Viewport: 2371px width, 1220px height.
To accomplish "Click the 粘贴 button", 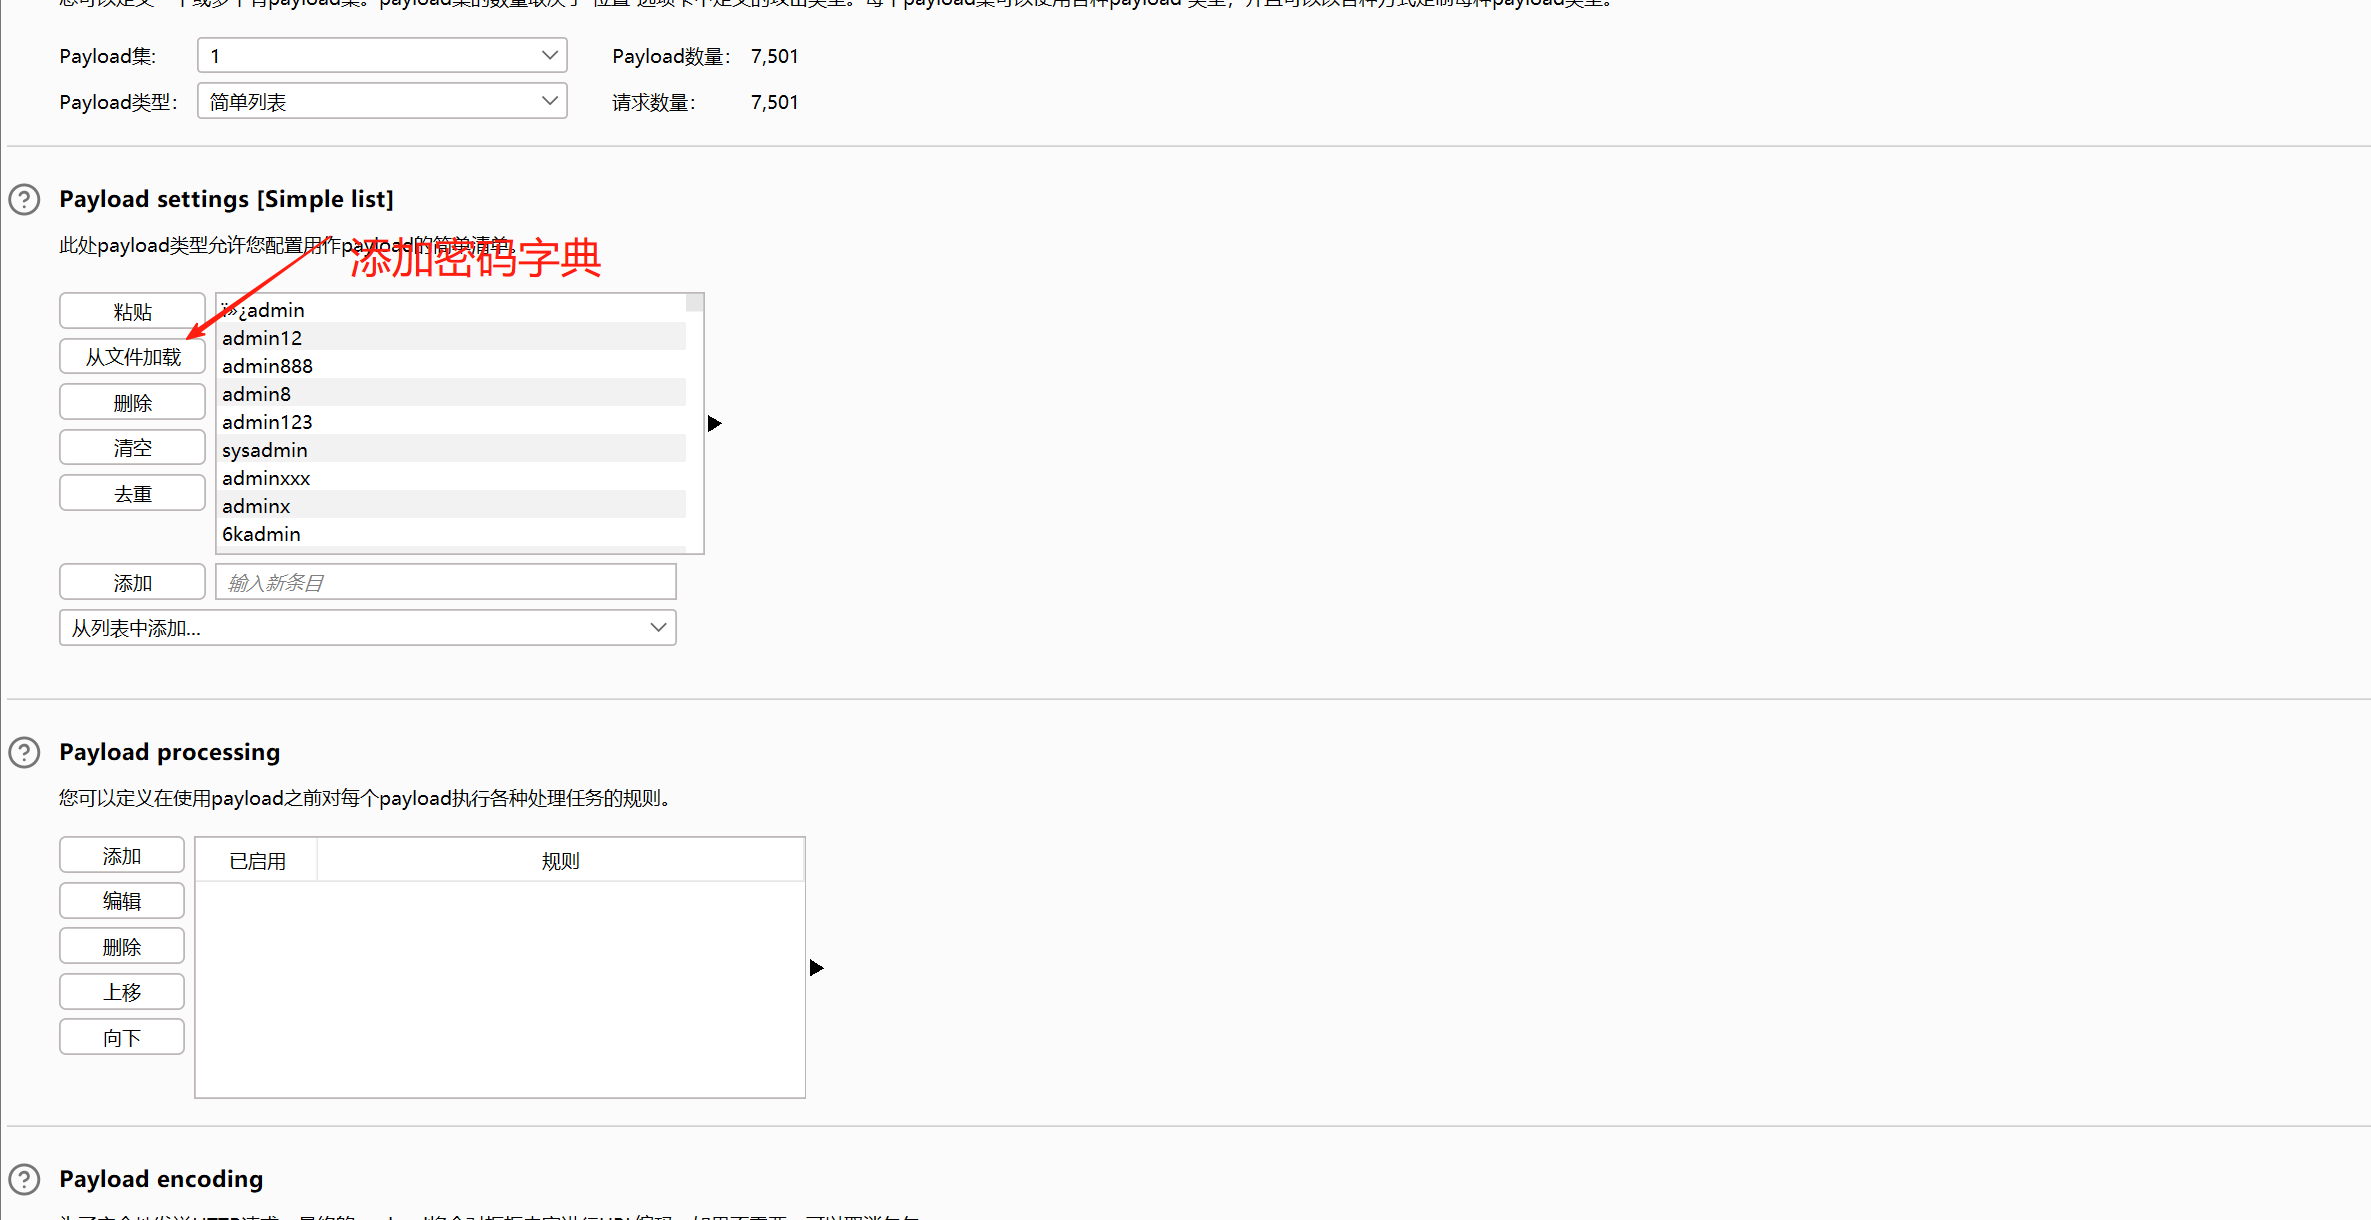I will point(132,311).
